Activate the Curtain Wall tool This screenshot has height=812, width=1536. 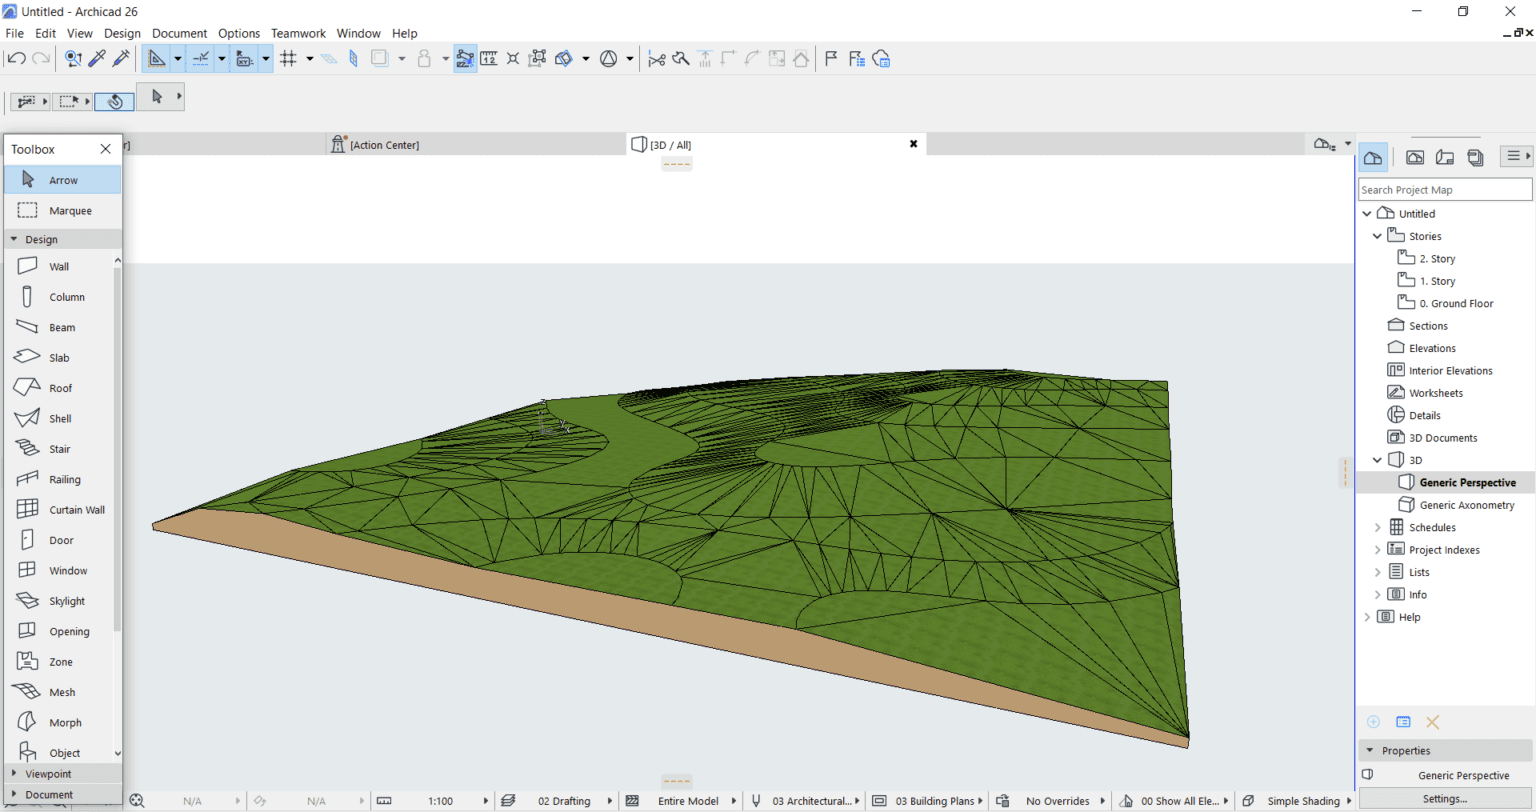pyautogui.click(x=77, y=509)
